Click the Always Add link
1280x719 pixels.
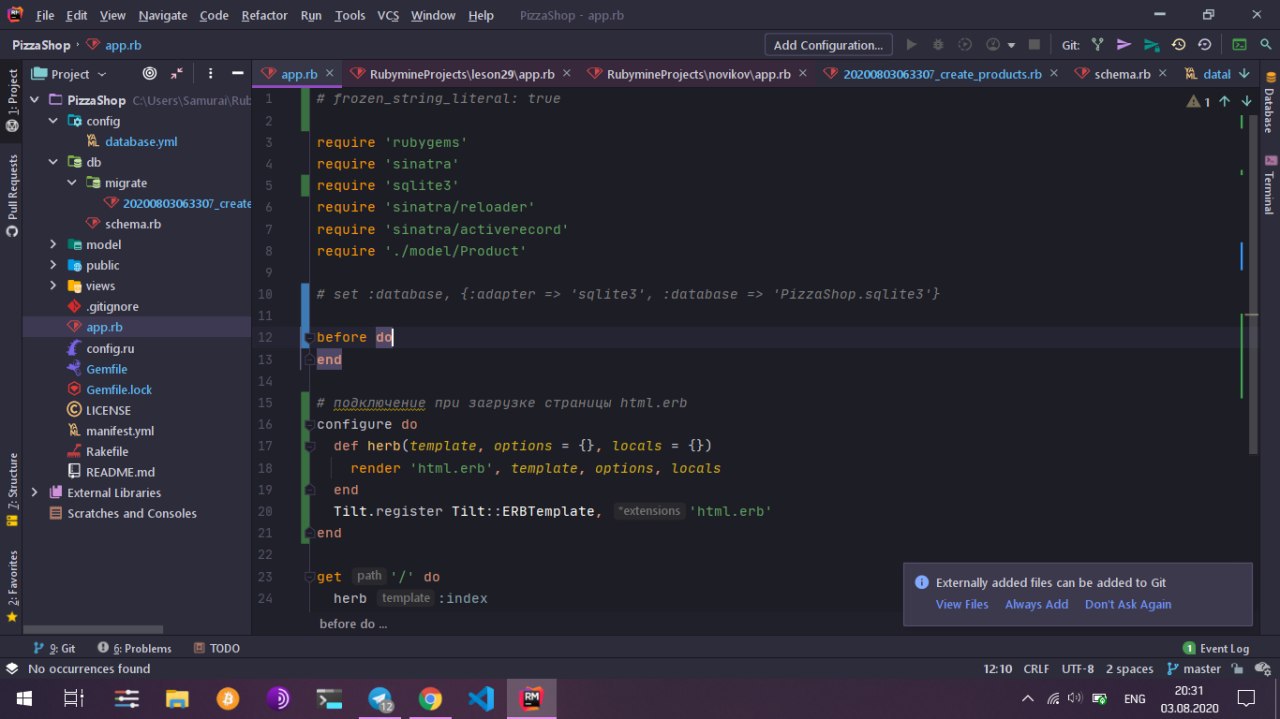tap(1036, 604)
